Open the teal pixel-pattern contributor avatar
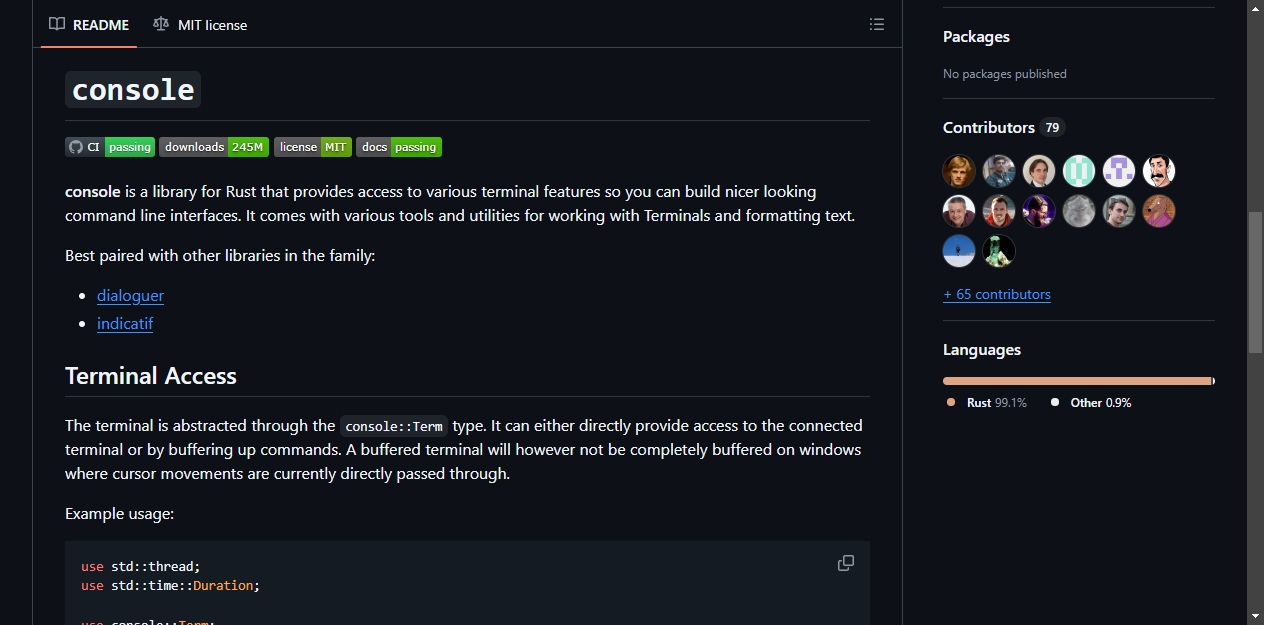This screenshot has height=625, width=1264. pos(1079,171)
